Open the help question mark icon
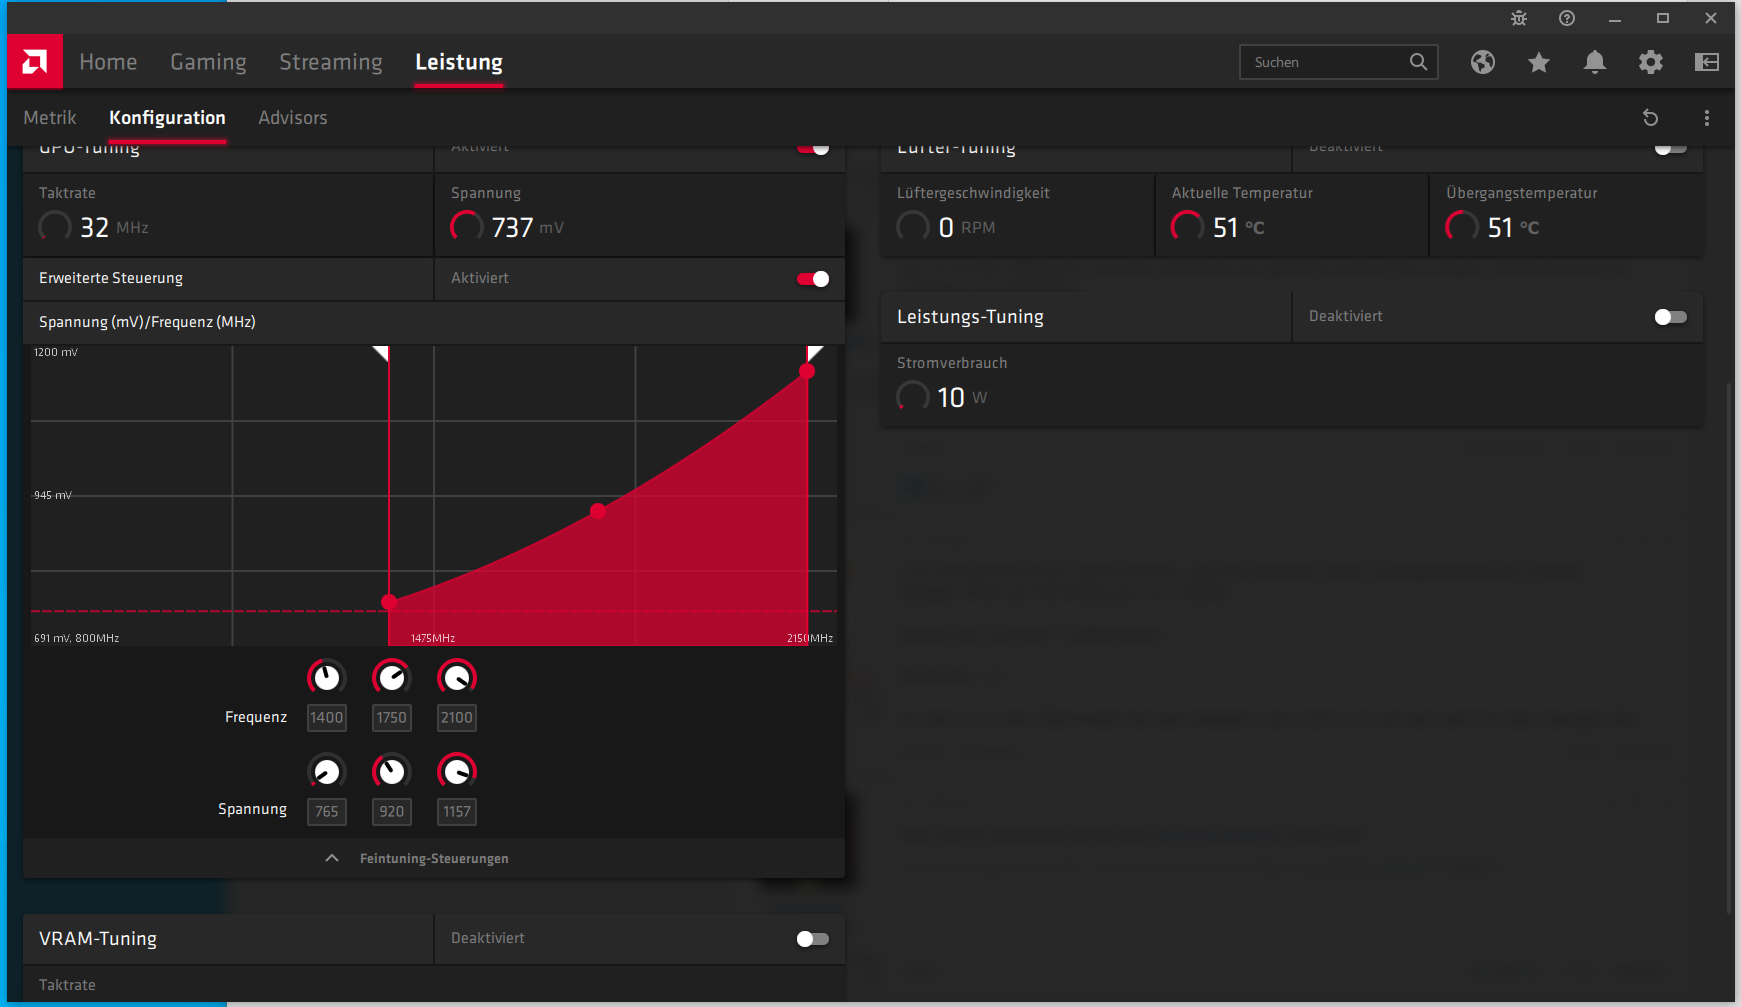The image size is (1741, 1007). click(x=1567, y=18)
